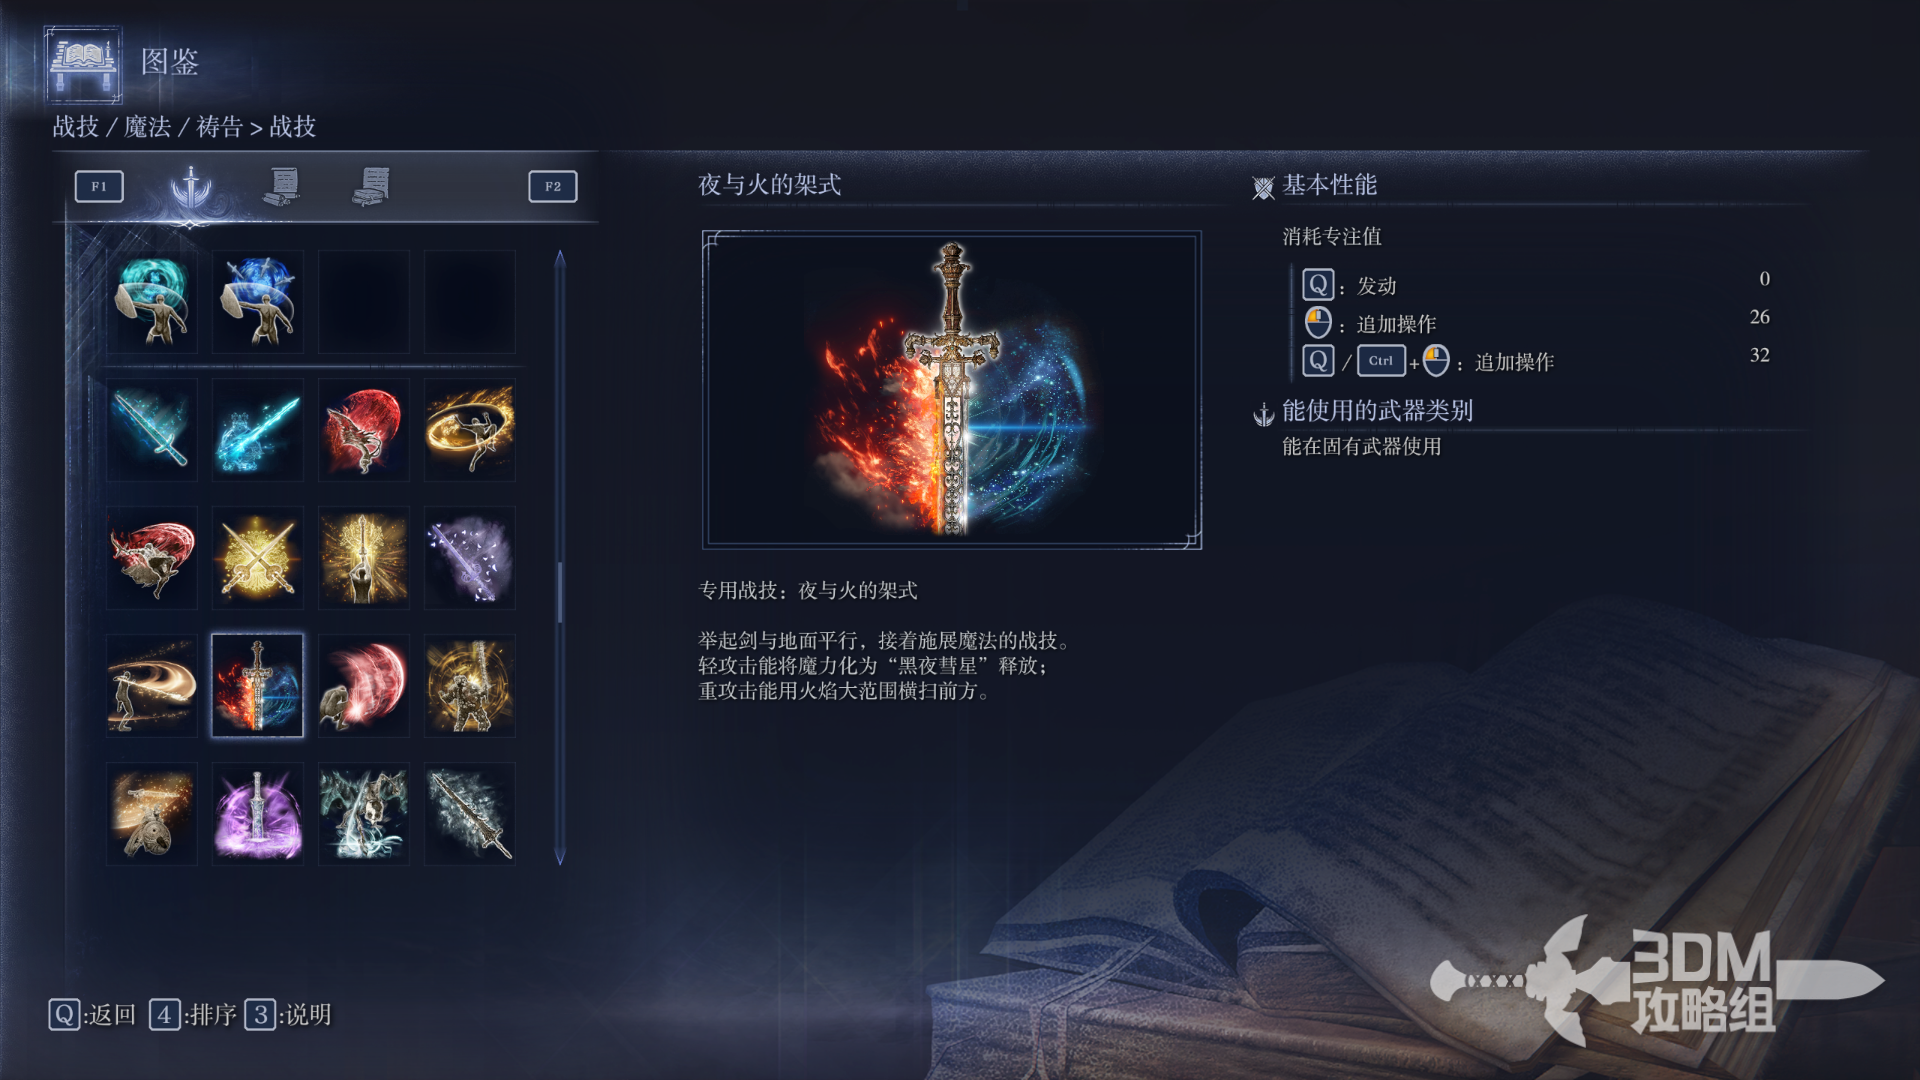Select the purple mist blade skill icon
Viewport: 1920px width, 1080px height.
tap(470, 558)
